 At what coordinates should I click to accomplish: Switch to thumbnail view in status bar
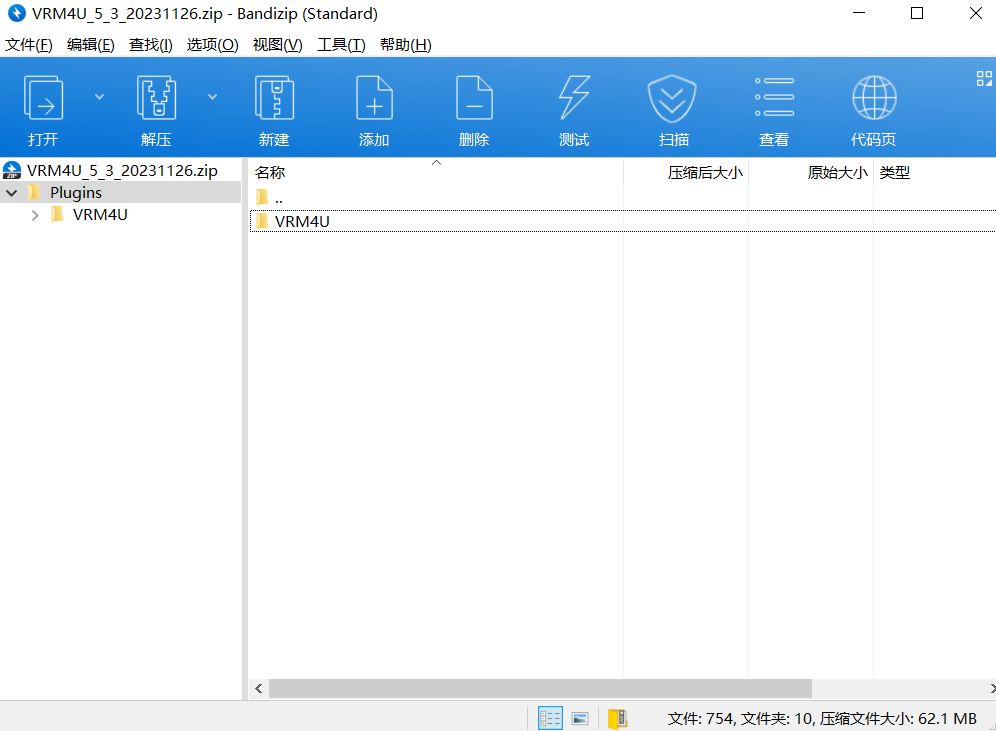pyautogui.click(x=580, y=718)
